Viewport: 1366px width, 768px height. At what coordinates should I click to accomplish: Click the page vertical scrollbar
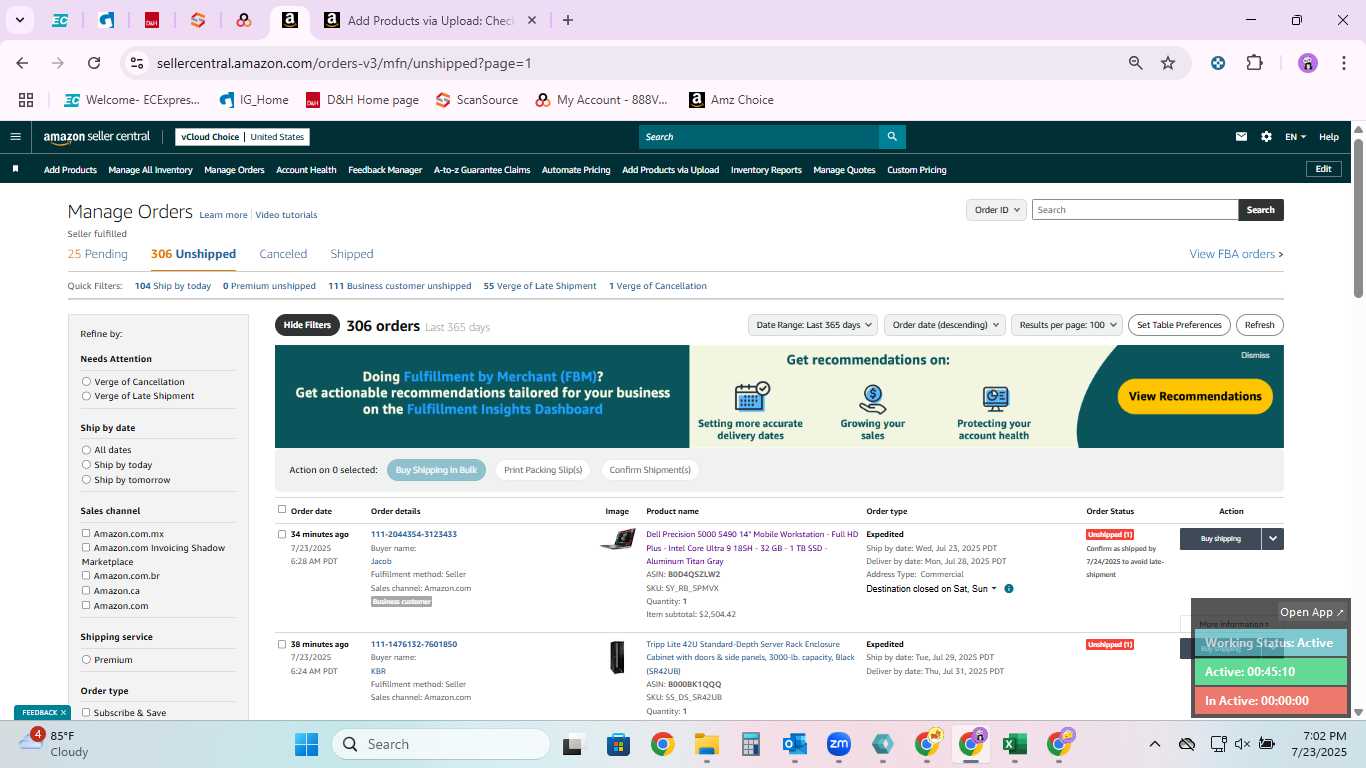[1358, 217]
